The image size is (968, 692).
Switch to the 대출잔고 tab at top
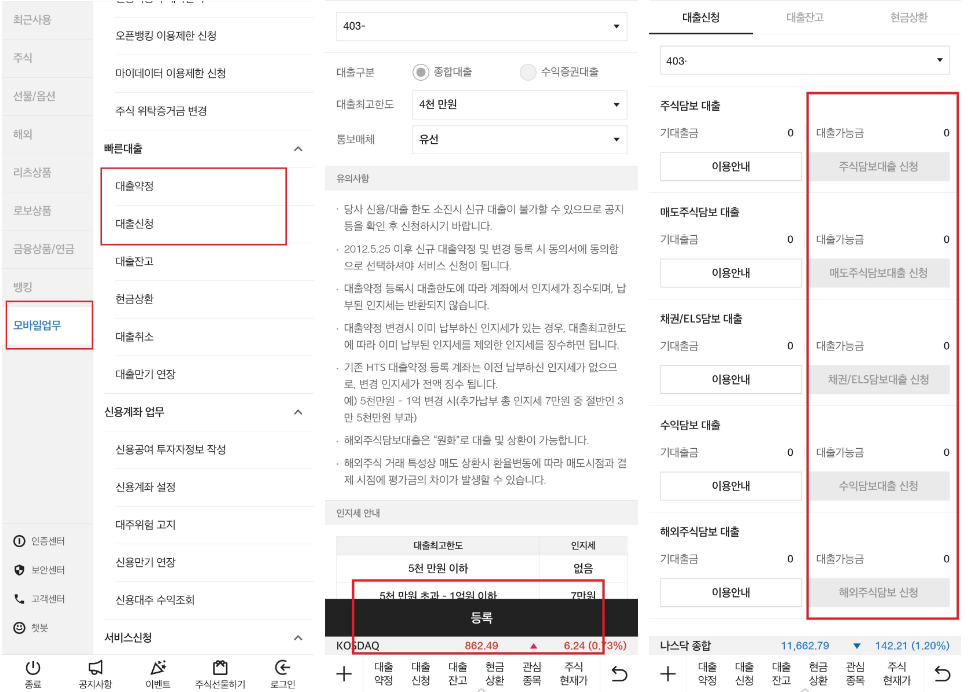coord(804,17)
